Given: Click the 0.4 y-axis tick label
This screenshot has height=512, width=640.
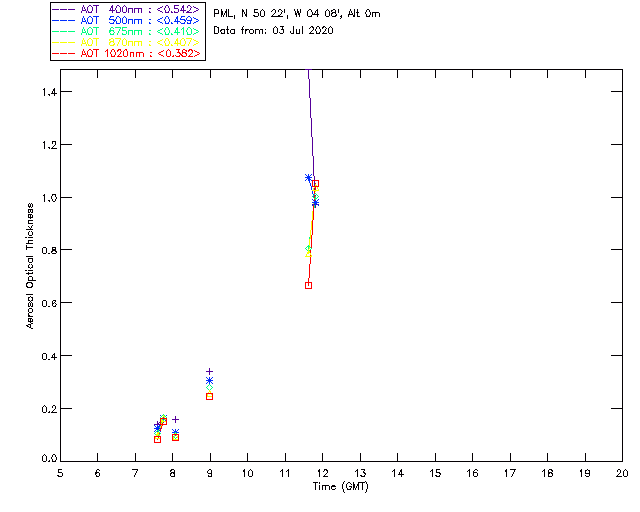Looking at the screenshot, I should (49, 356).
